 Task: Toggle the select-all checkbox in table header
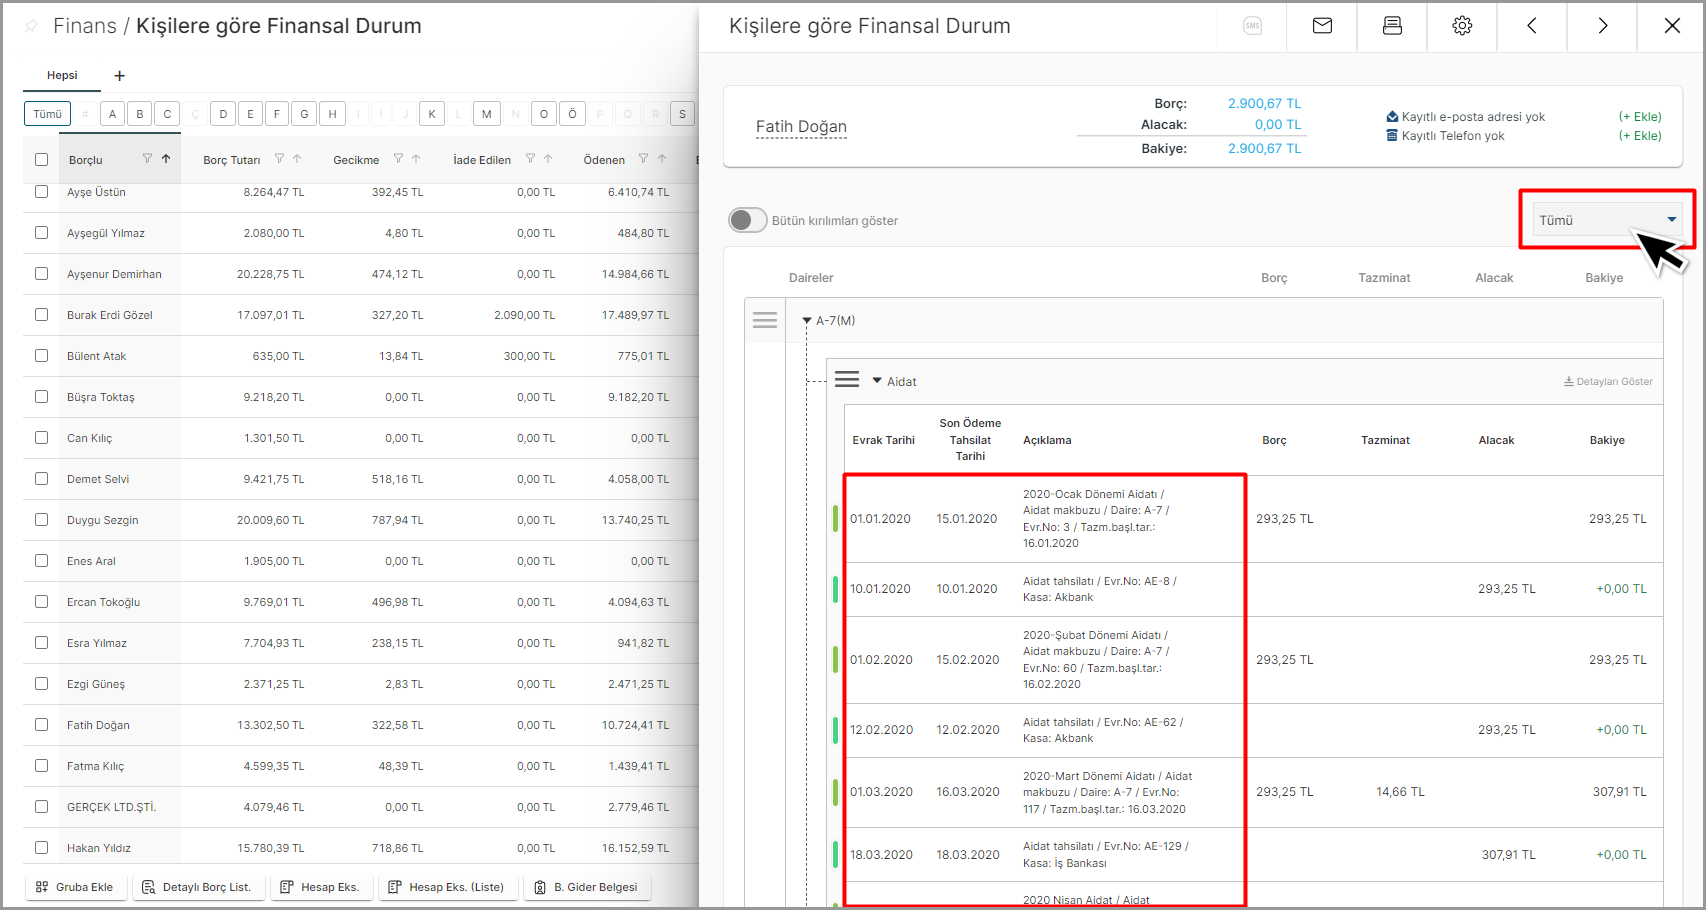[x=41, y=159]
